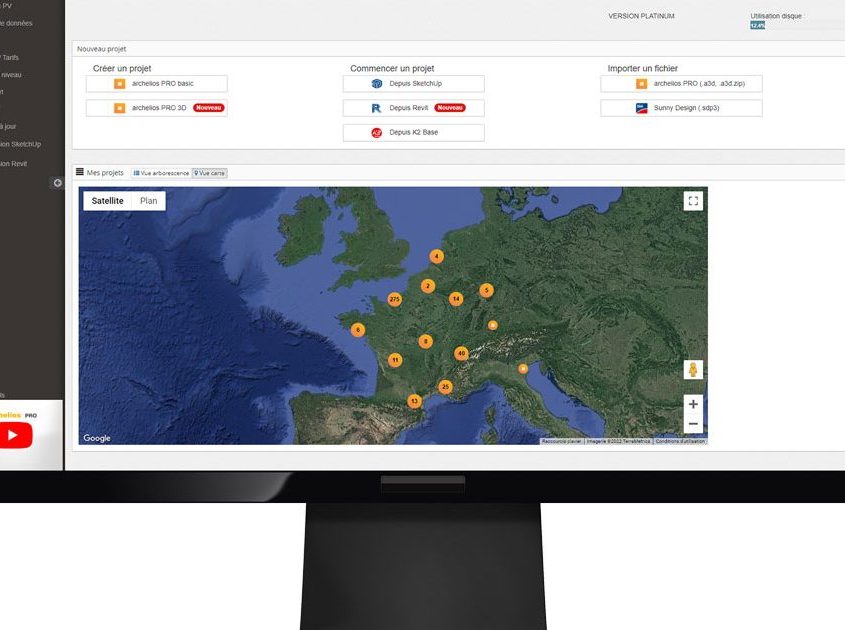Open the données sidebar entry
845x630 pixels.
coord(16,23)
